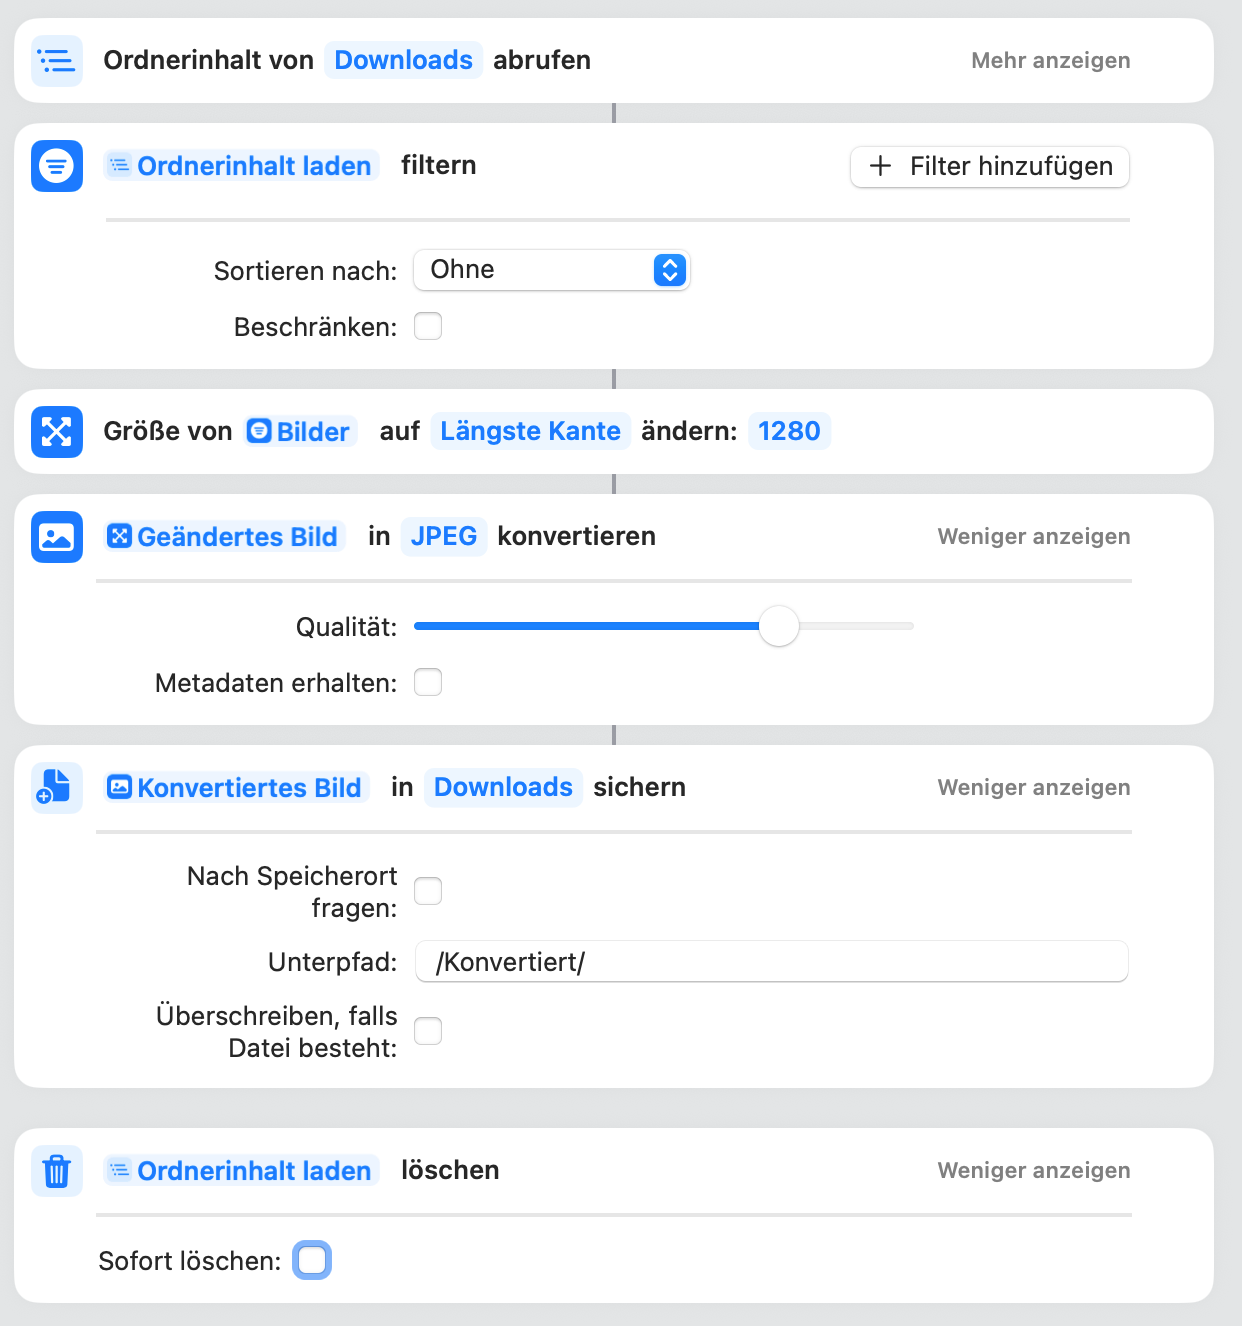Collapse the save action with Weniger anzeigen

(1034, 788)
